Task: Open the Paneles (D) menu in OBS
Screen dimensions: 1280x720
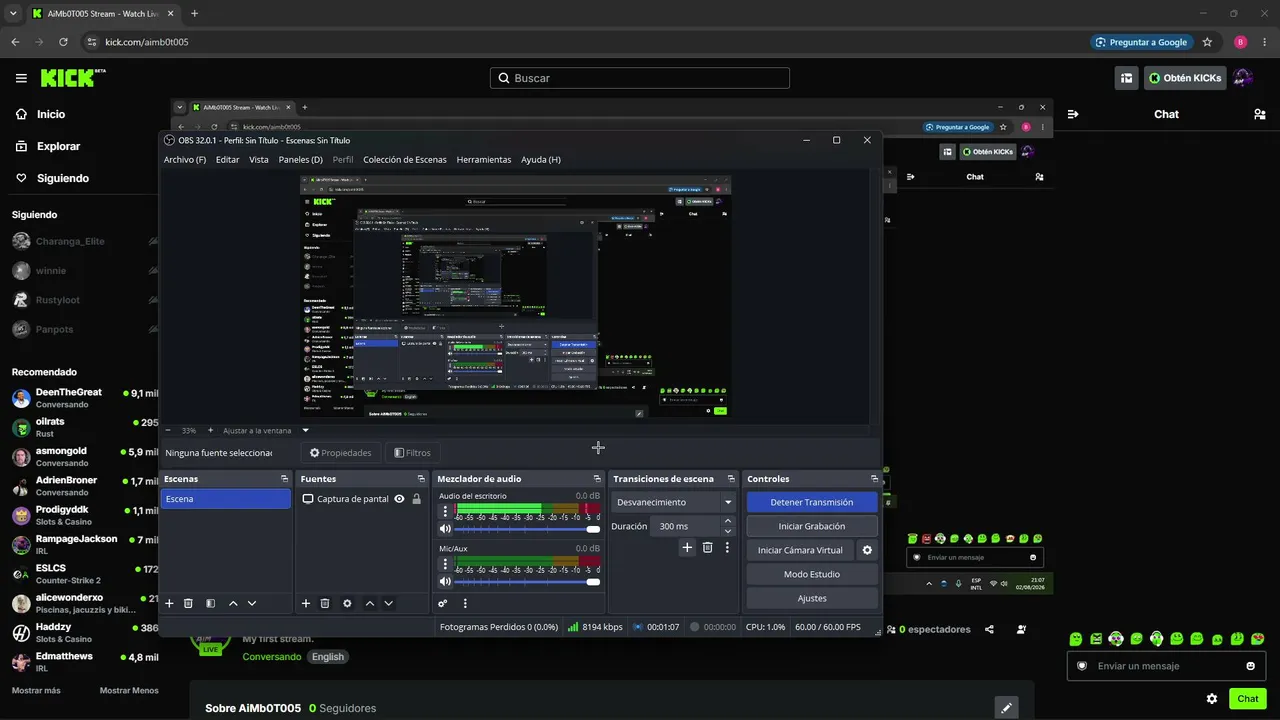Action: click(301, 159)
